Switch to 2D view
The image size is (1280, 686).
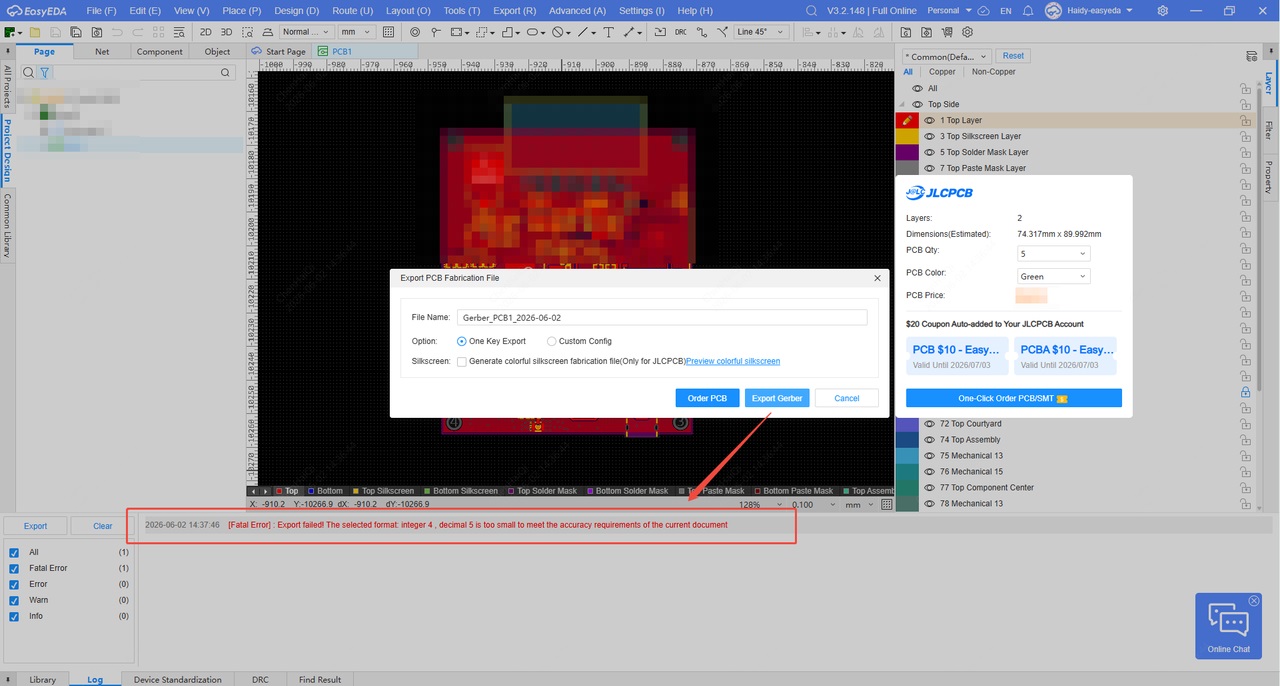[205, 32]
